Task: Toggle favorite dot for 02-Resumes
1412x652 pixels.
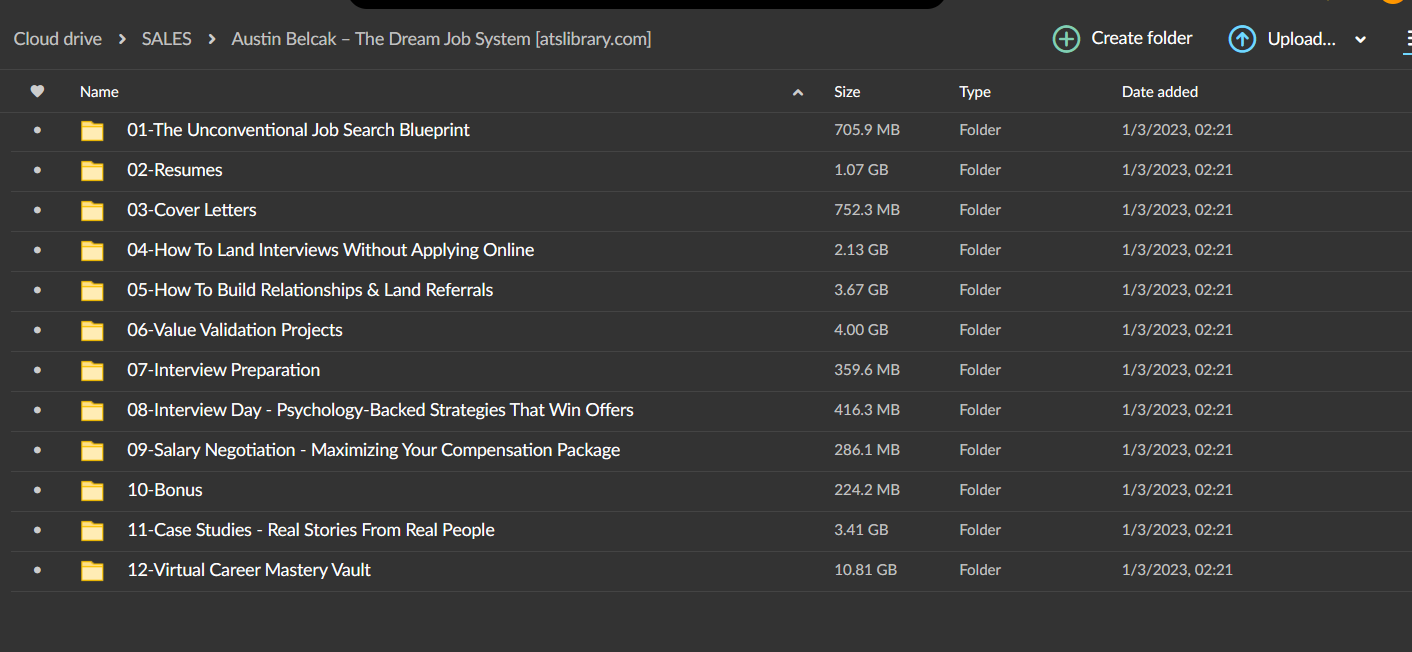Action: tap(38, 170)
